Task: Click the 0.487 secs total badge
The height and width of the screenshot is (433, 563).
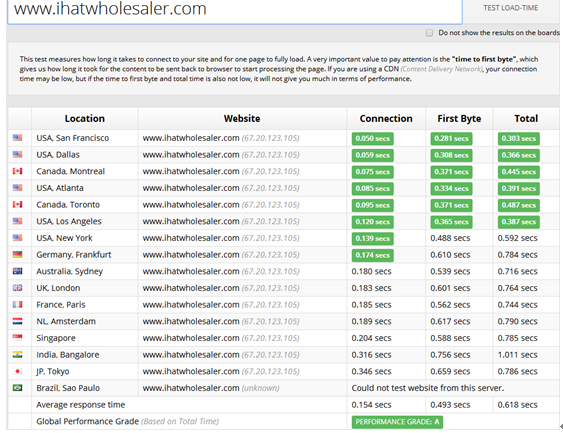Action: (518, 205)
